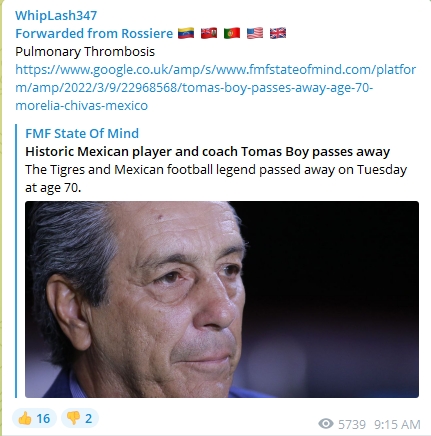This screenshot has width=431, height=436.
Task: Open the article preview photo
Action: click(222, 299)
